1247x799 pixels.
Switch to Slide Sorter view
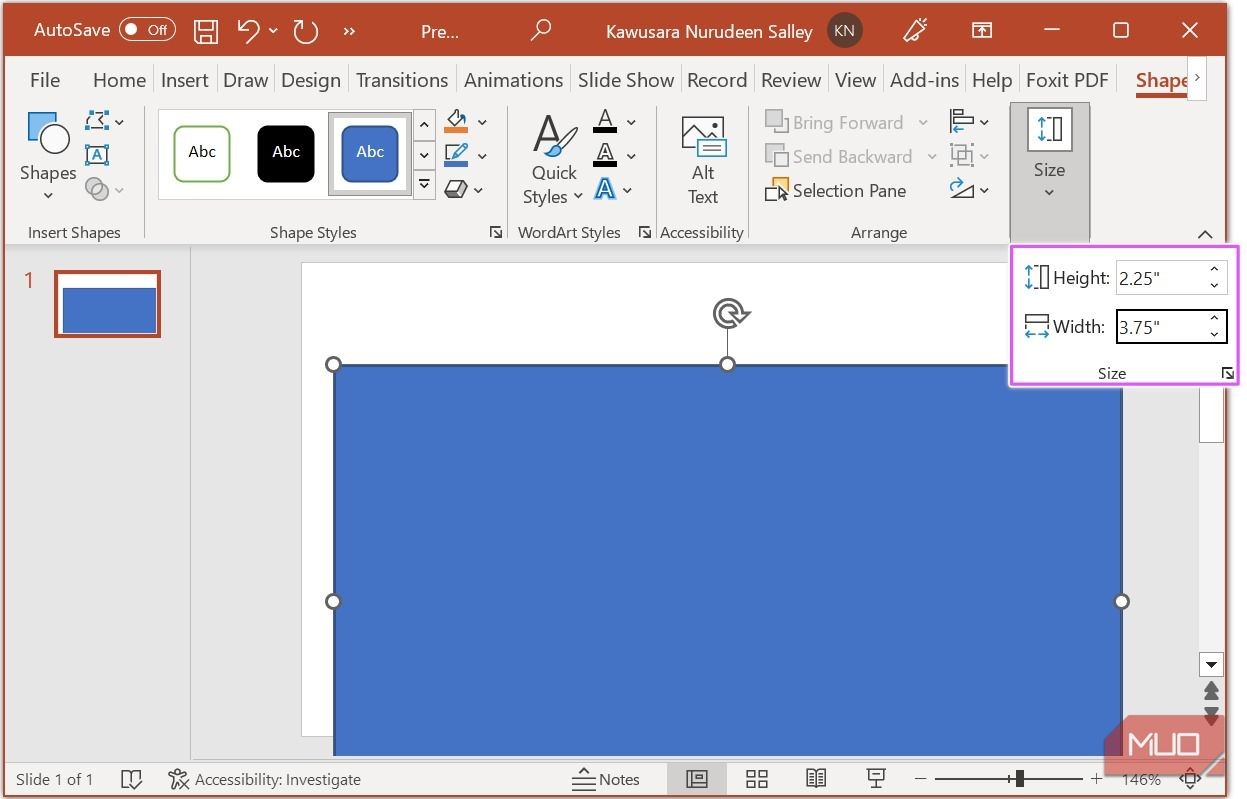point(757,779)
